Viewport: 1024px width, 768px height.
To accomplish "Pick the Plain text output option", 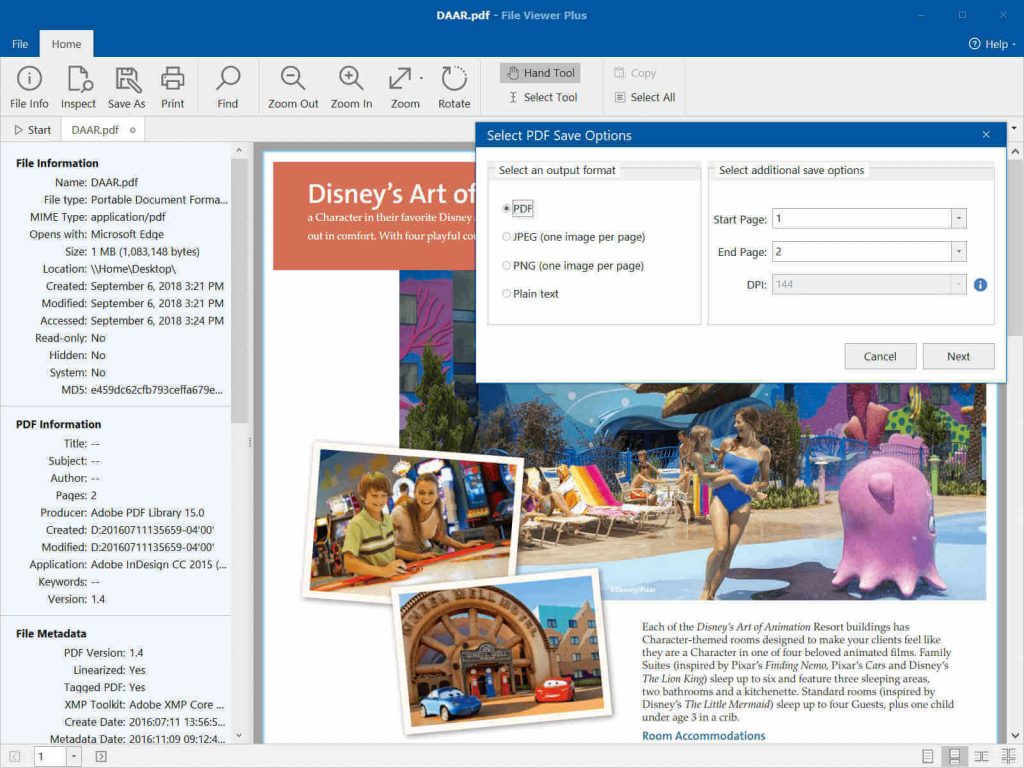I will tap(507, 294).
